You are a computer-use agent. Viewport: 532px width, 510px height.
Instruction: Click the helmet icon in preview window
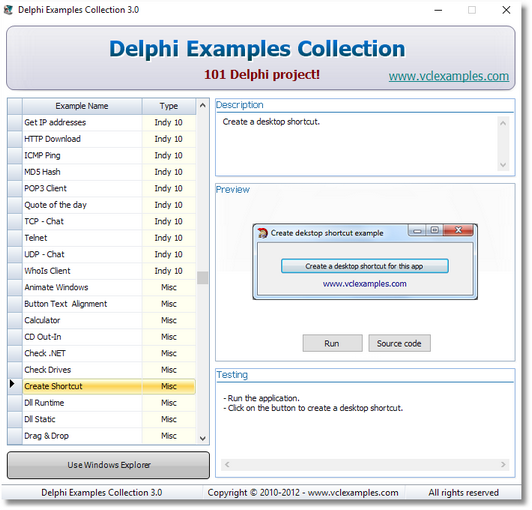coord(262,233)
